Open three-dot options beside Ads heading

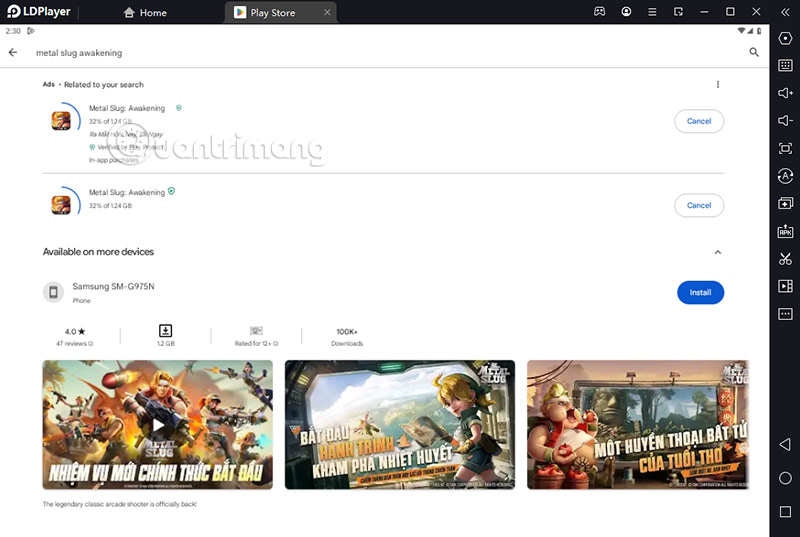(x=718, y=85)
